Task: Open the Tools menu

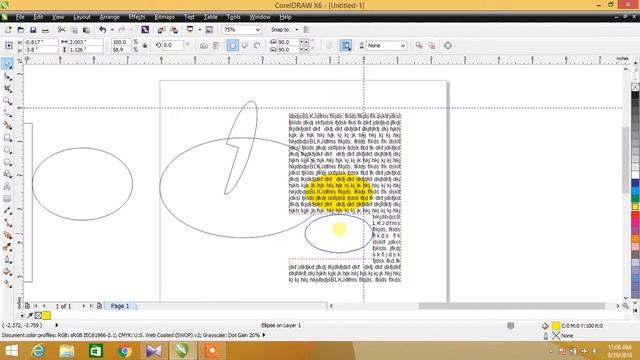Action: [x=233, y=17]
